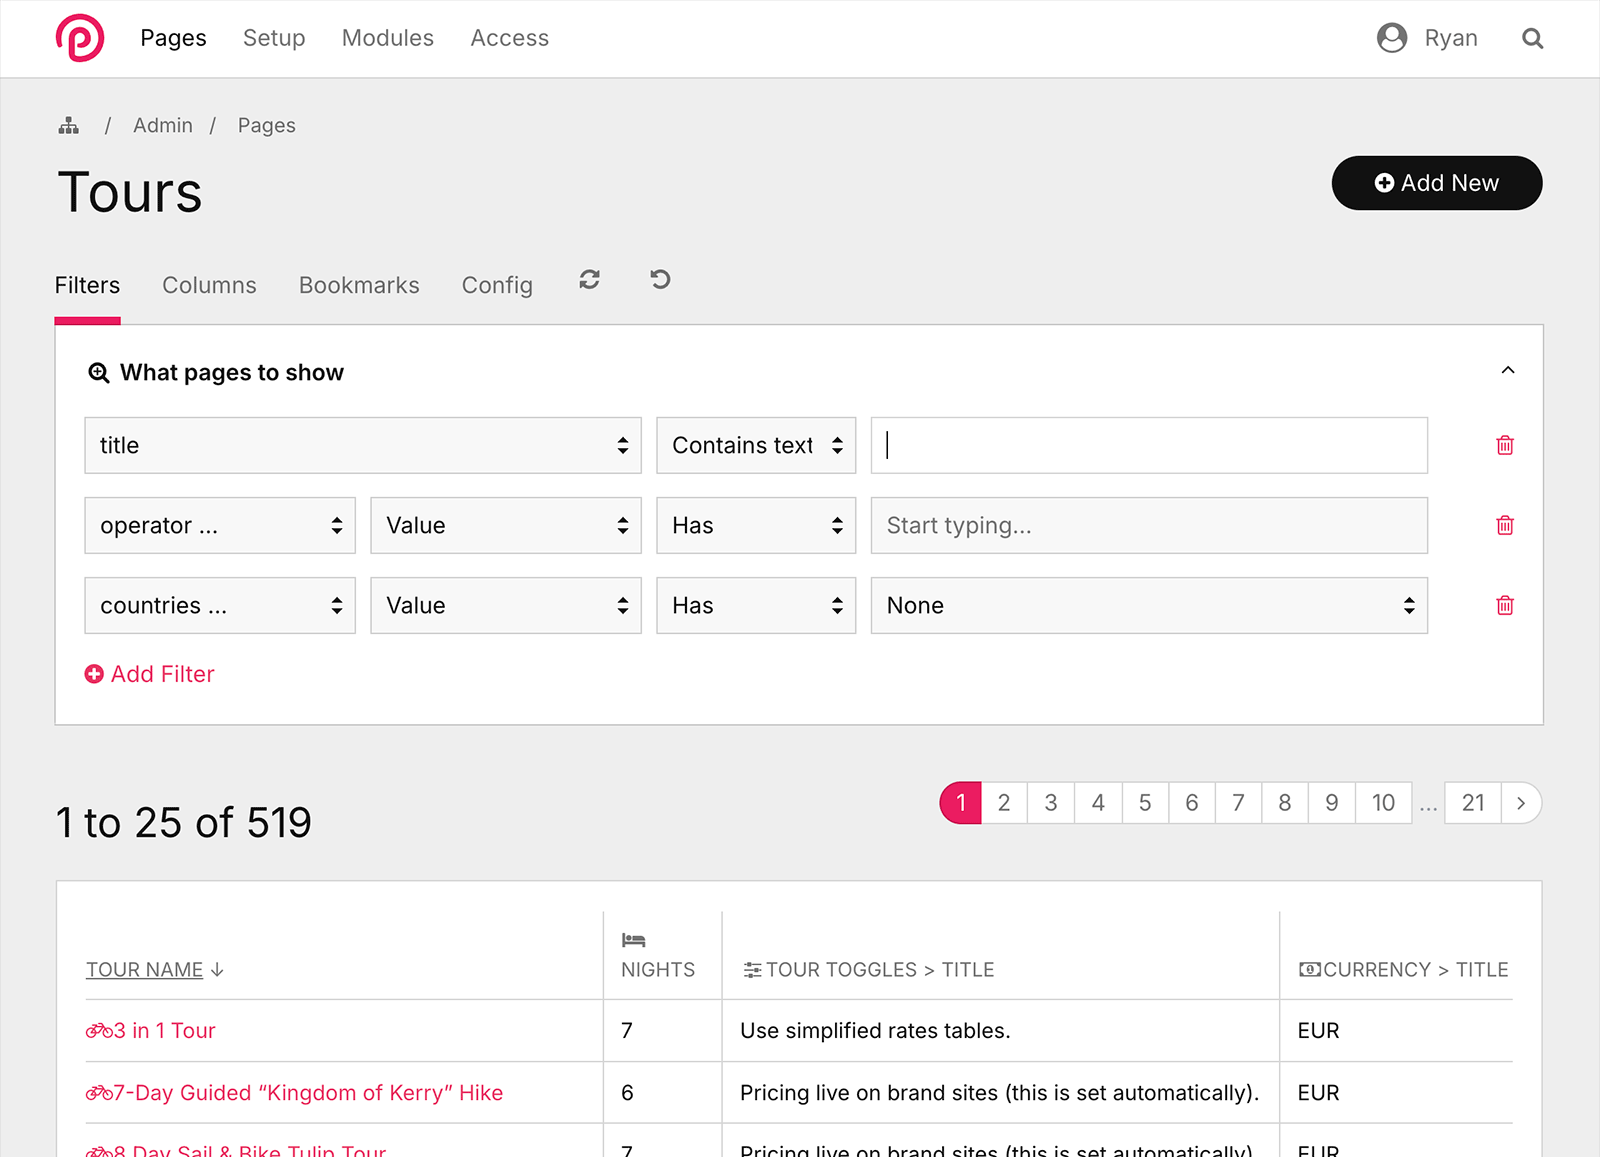Open Has dropdown in operator row
Viewport: 1600px width, 1157px height.
coord(756,525)
